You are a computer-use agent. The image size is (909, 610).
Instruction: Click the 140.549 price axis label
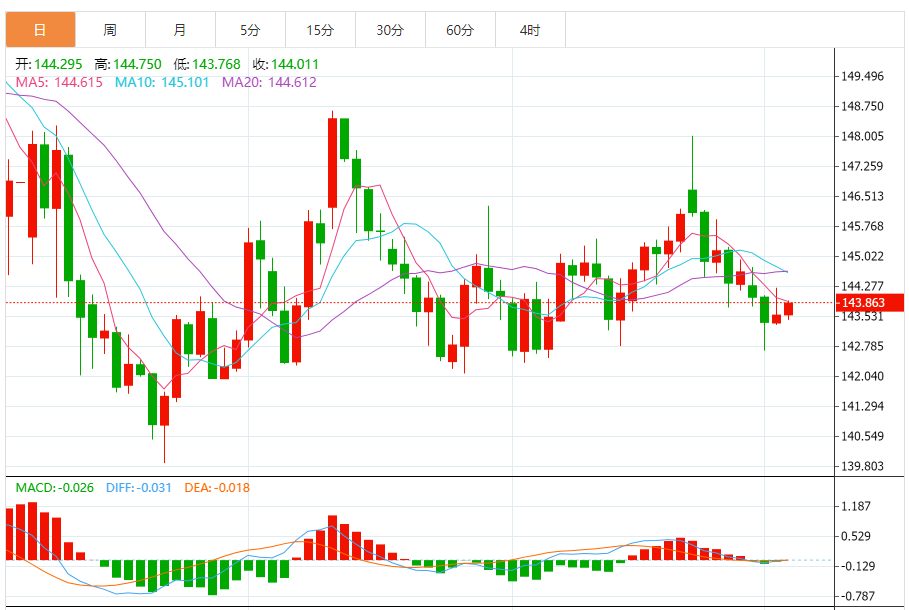click(863, 436)
